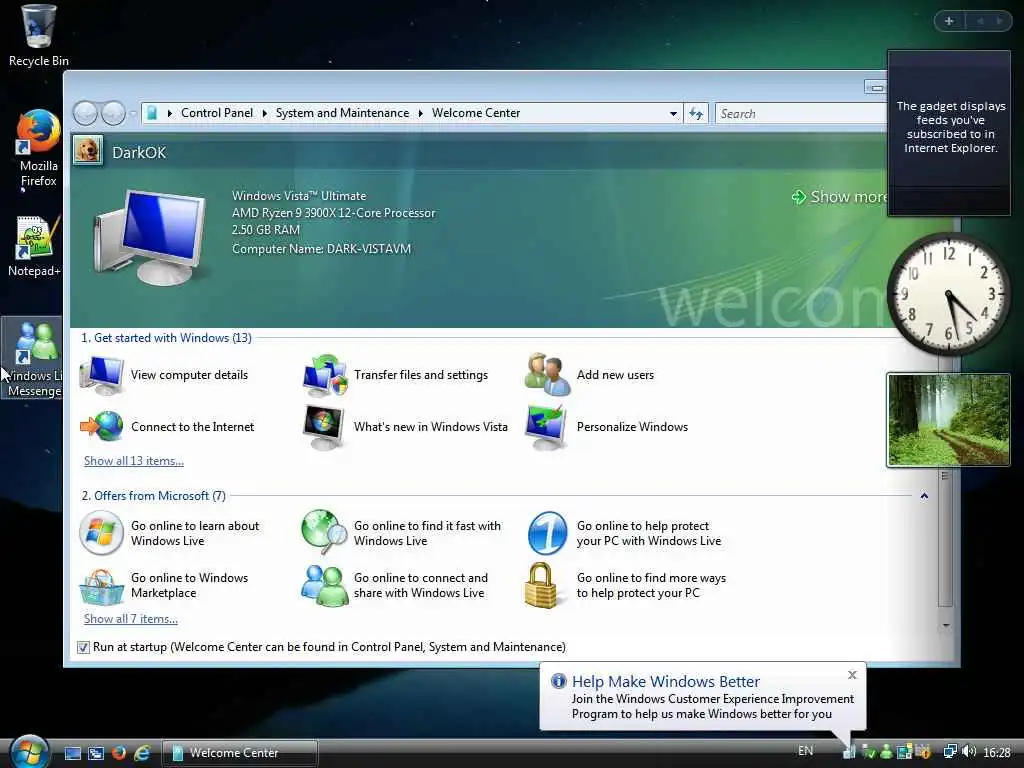Open Go online to Windows Marketplace icon
Viewport: 1024px width, 768px height.
[x=101, y=586]
